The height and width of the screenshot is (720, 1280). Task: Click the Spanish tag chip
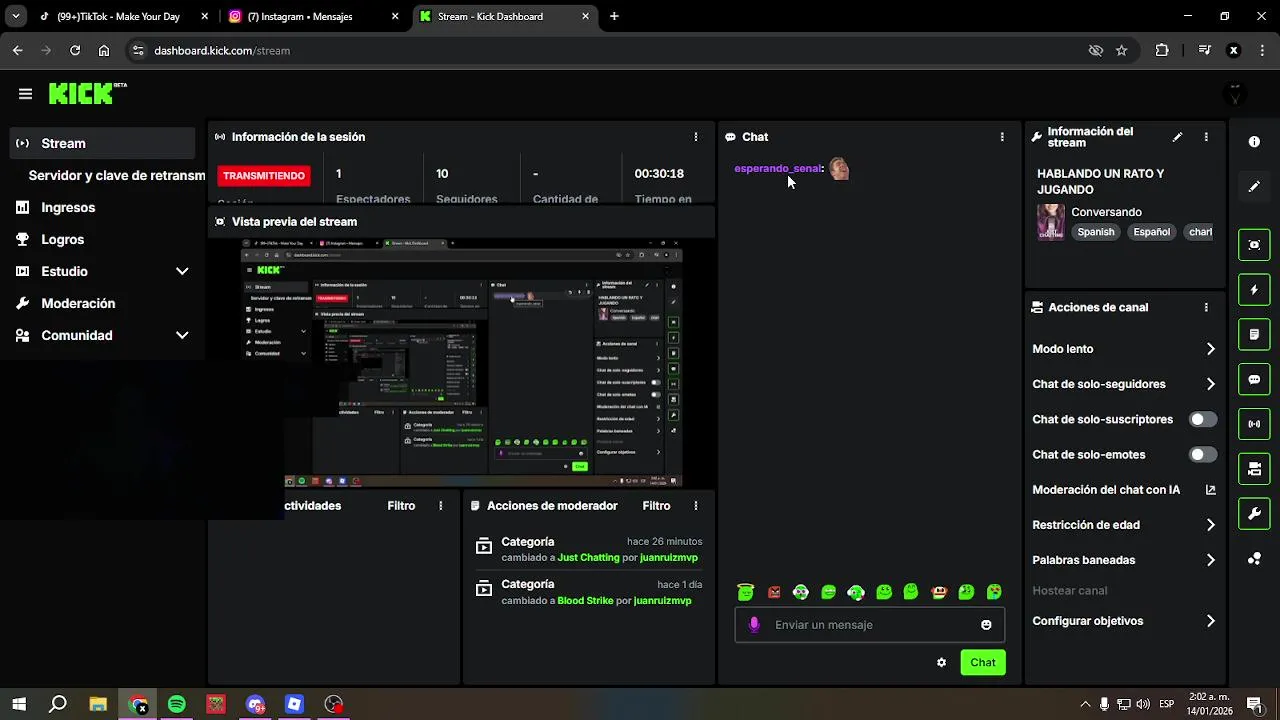pyautogui.click(x=1095, y=232)
